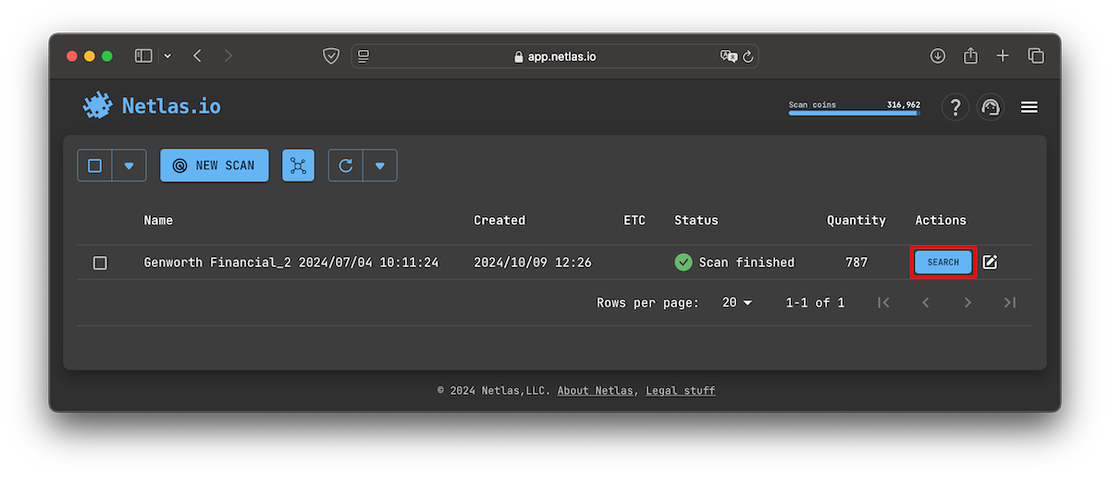Open dropdown next to select-all checkbox

coord(129,166)
